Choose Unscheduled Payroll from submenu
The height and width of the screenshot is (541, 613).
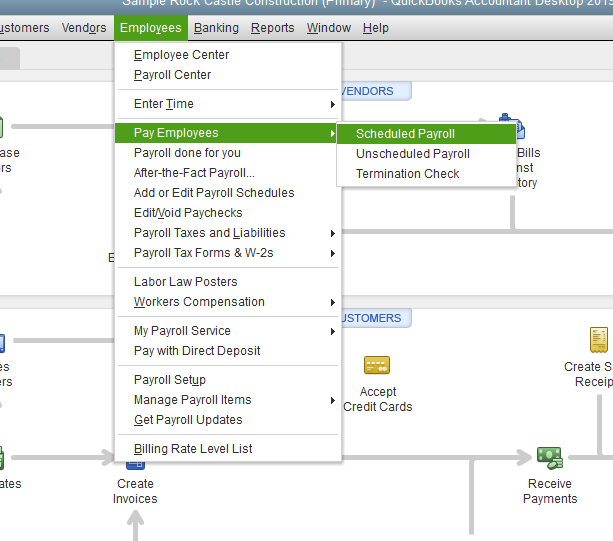tap(426, 154)
